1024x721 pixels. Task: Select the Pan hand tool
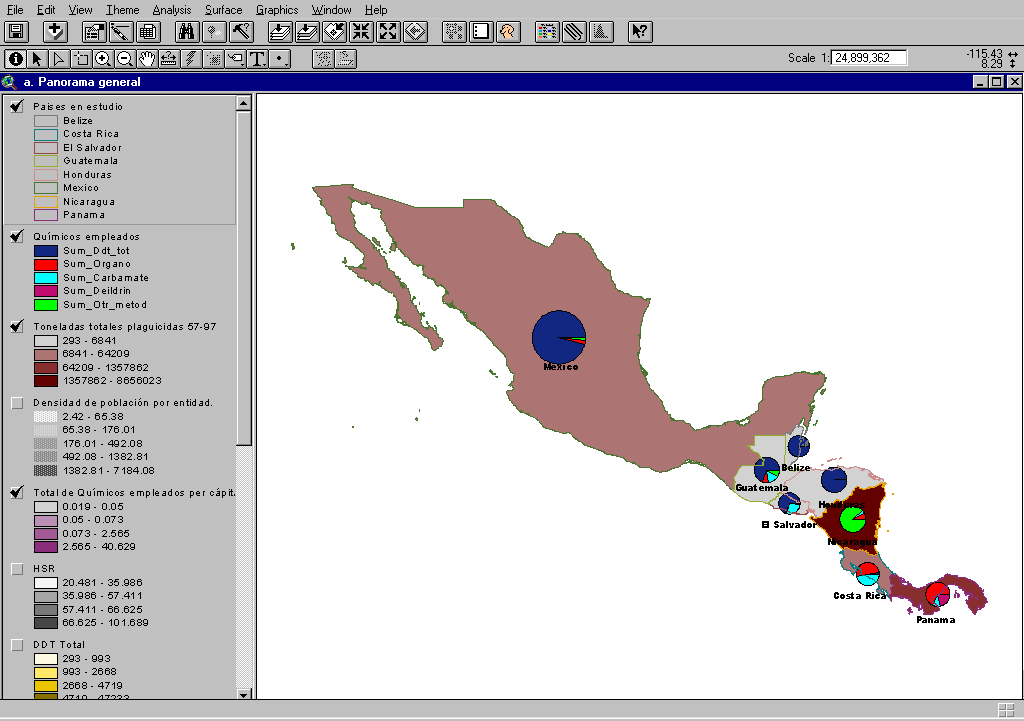point(147,59)
